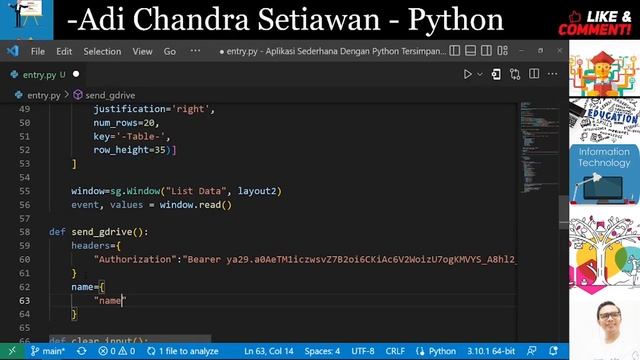Click 'window.read()' on line 56
This screenshot has width=640, height=360.
point(196,205)
